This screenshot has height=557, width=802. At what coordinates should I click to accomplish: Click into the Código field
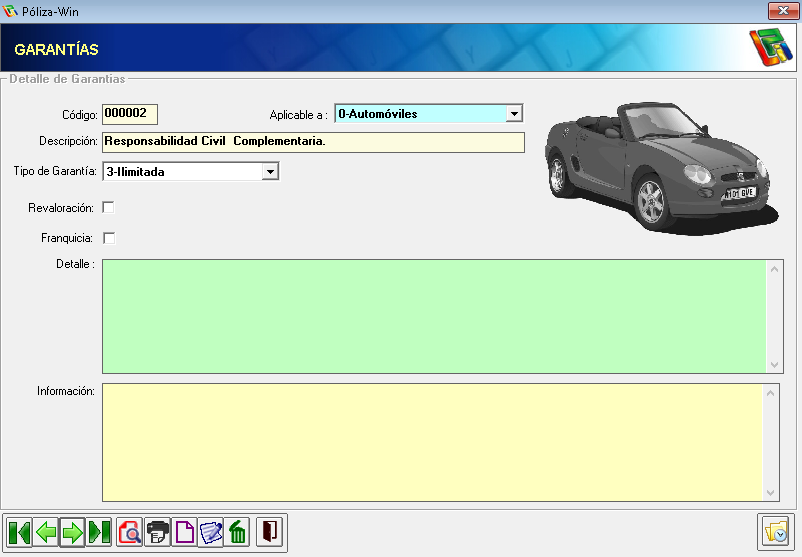(130, 114)
